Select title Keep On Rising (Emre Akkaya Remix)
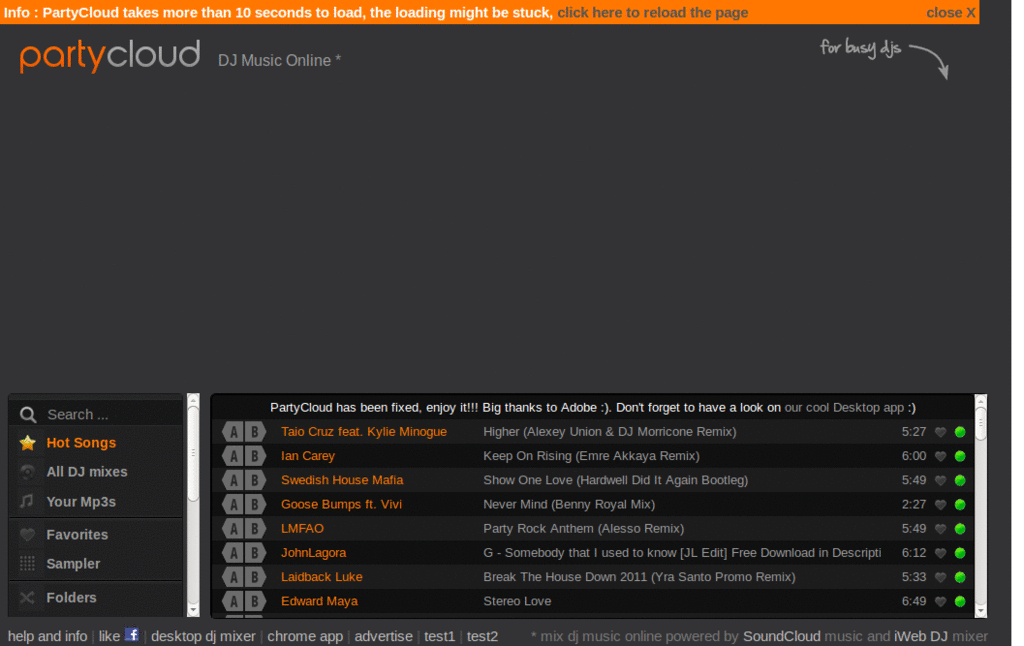Image resolution: width=1024 pixels, height=646 pixels. click(x=591, y=456)
